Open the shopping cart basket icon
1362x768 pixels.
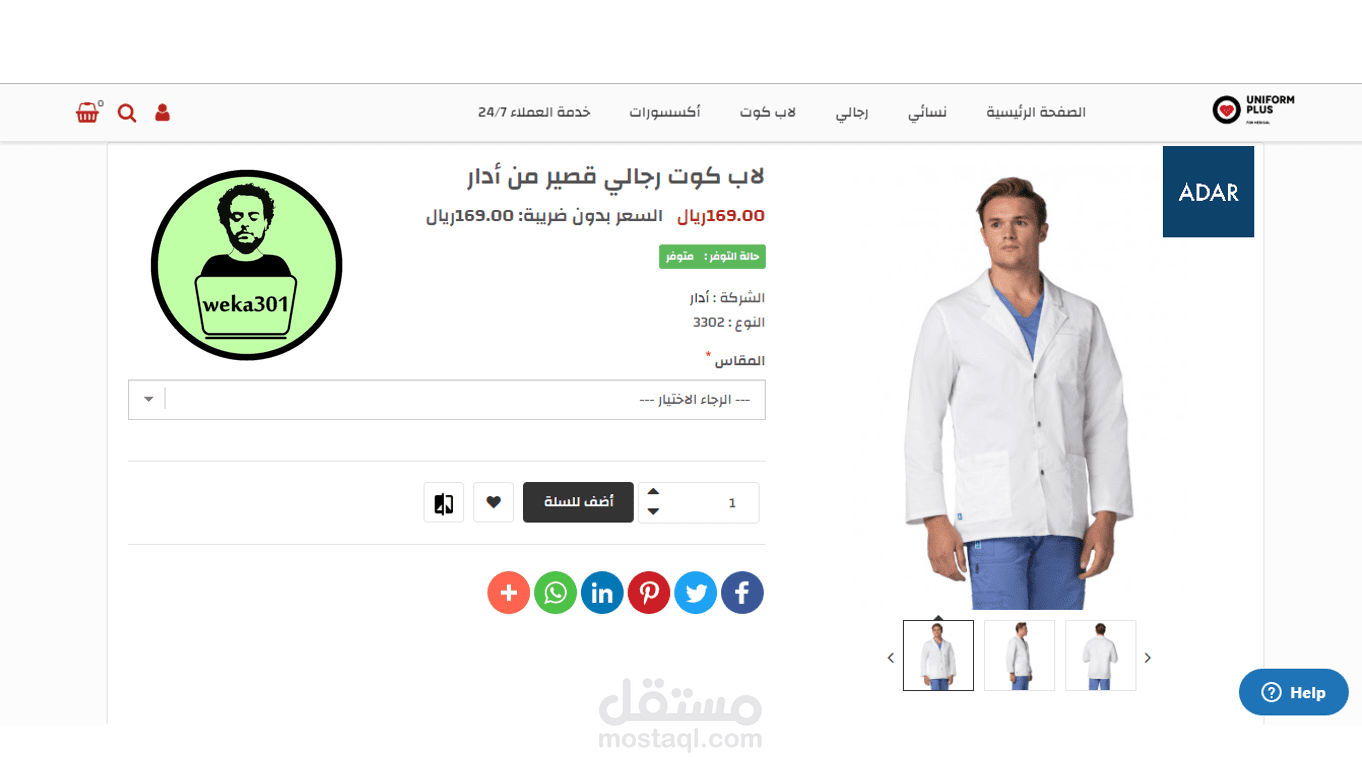coord(88,112)
